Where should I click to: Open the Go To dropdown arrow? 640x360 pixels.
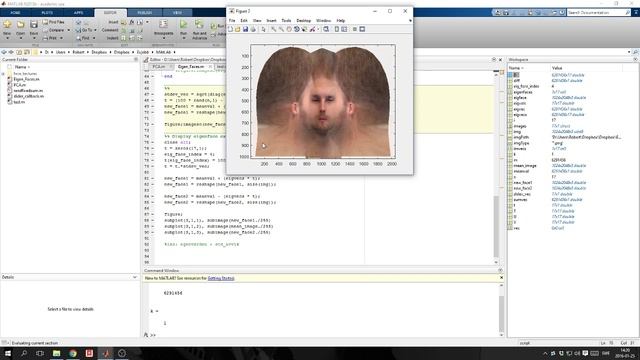95,30
